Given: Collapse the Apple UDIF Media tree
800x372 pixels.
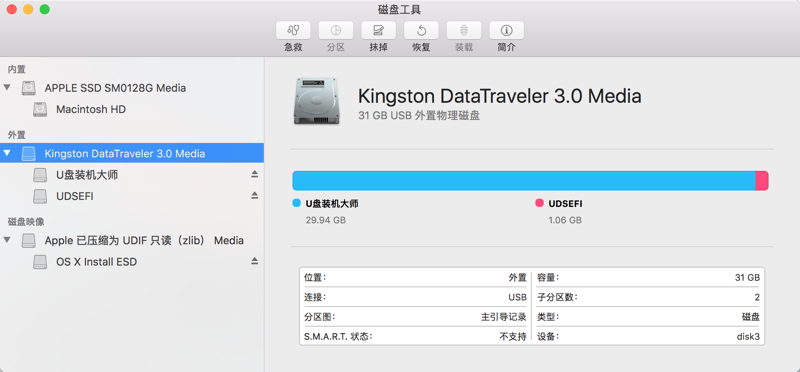Looking at the screenshot, I should coord(7,240).
